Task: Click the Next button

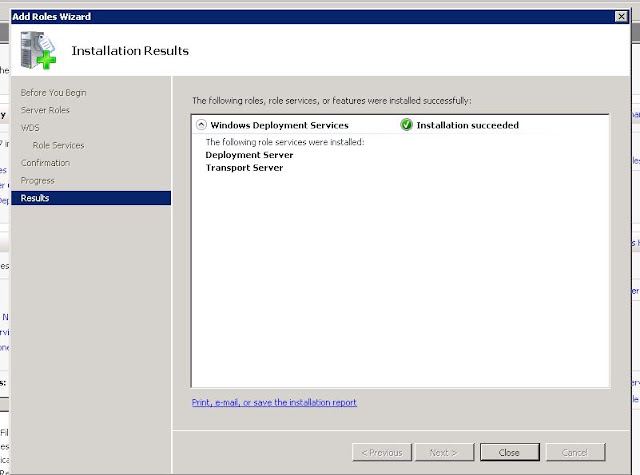Action: click(444, 452)
